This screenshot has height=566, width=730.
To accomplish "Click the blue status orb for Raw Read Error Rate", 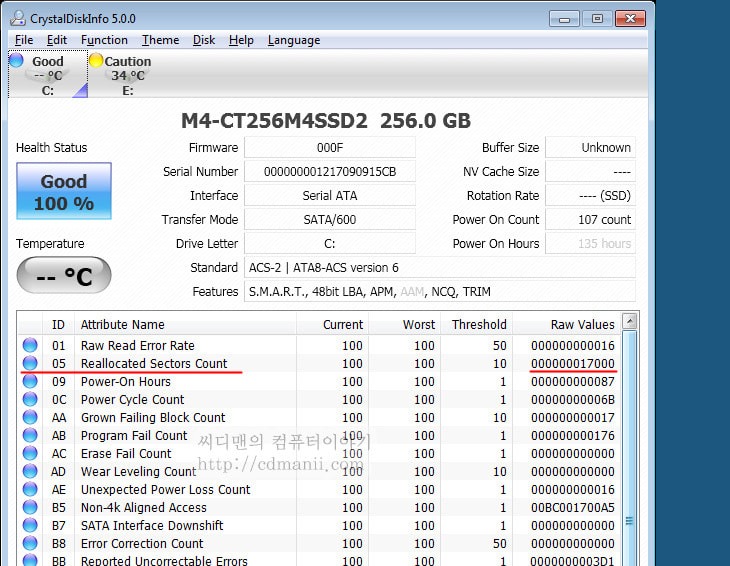I will click(x=30, y=346).
